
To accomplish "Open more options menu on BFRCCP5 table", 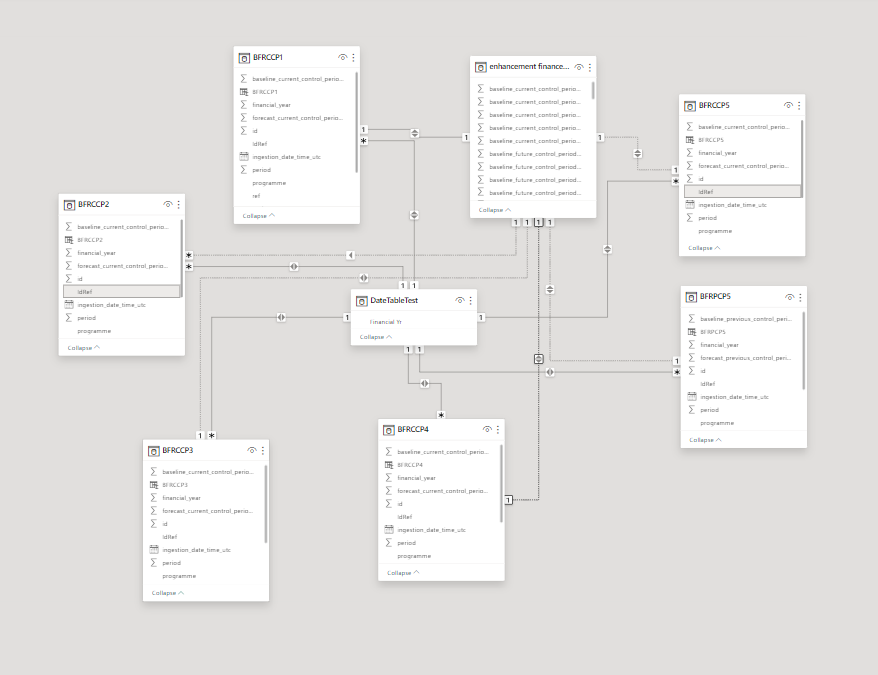I will click(799, 105).
